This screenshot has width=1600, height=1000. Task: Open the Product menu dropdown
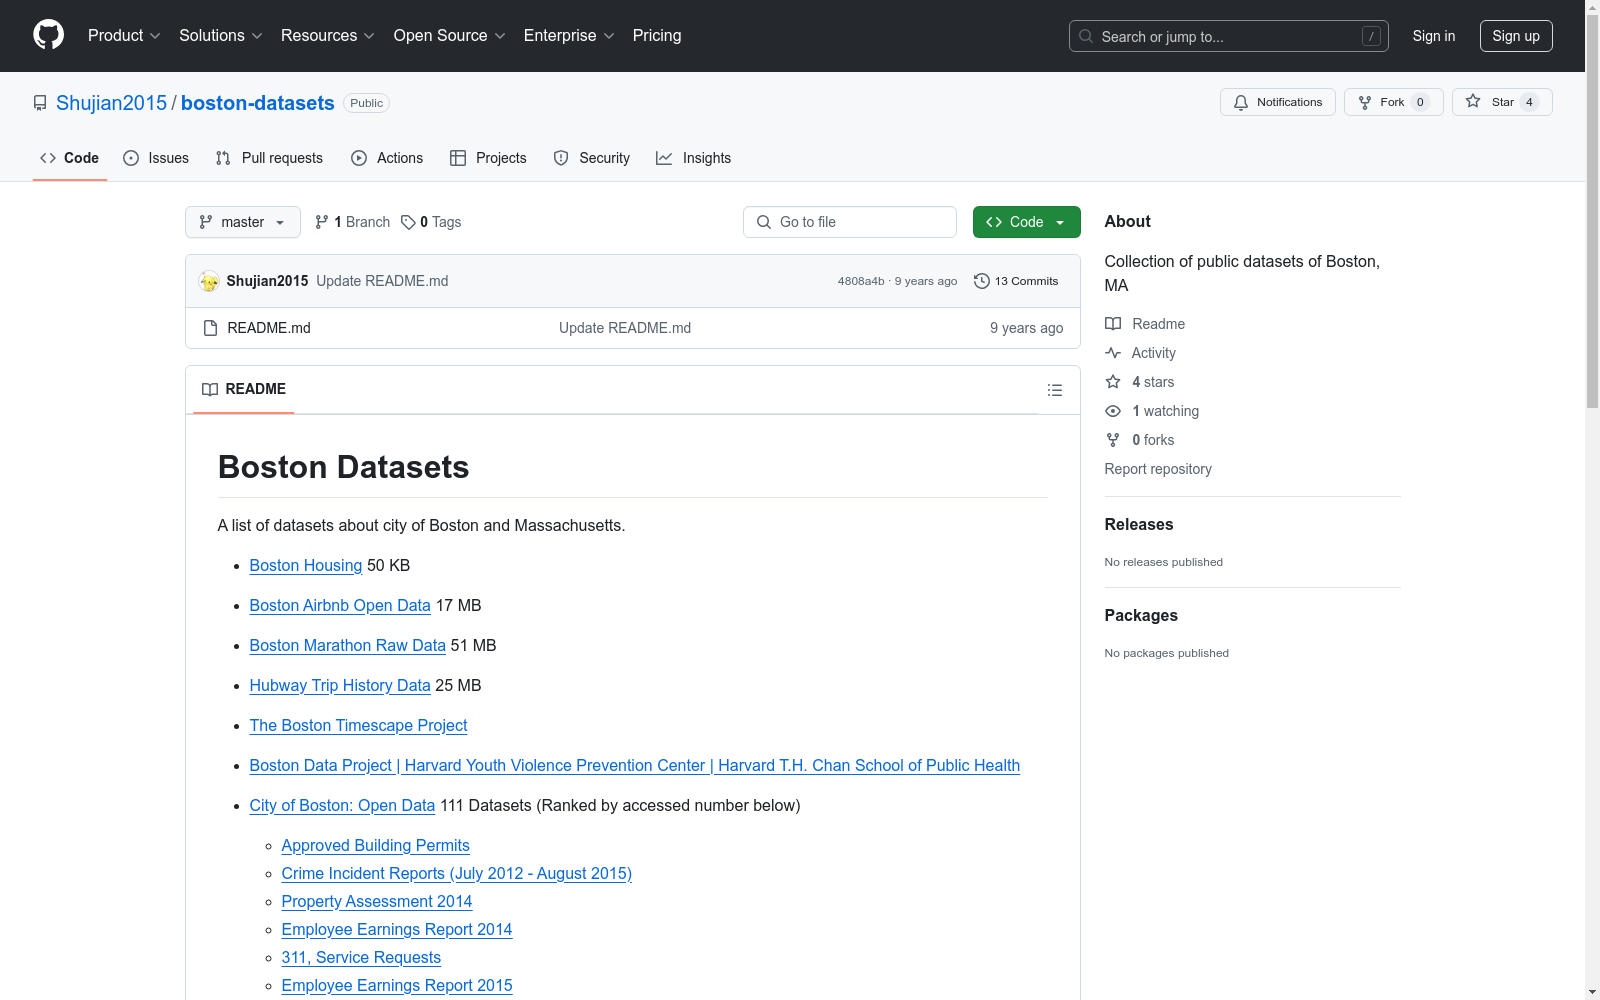click(x=124, y=35)
